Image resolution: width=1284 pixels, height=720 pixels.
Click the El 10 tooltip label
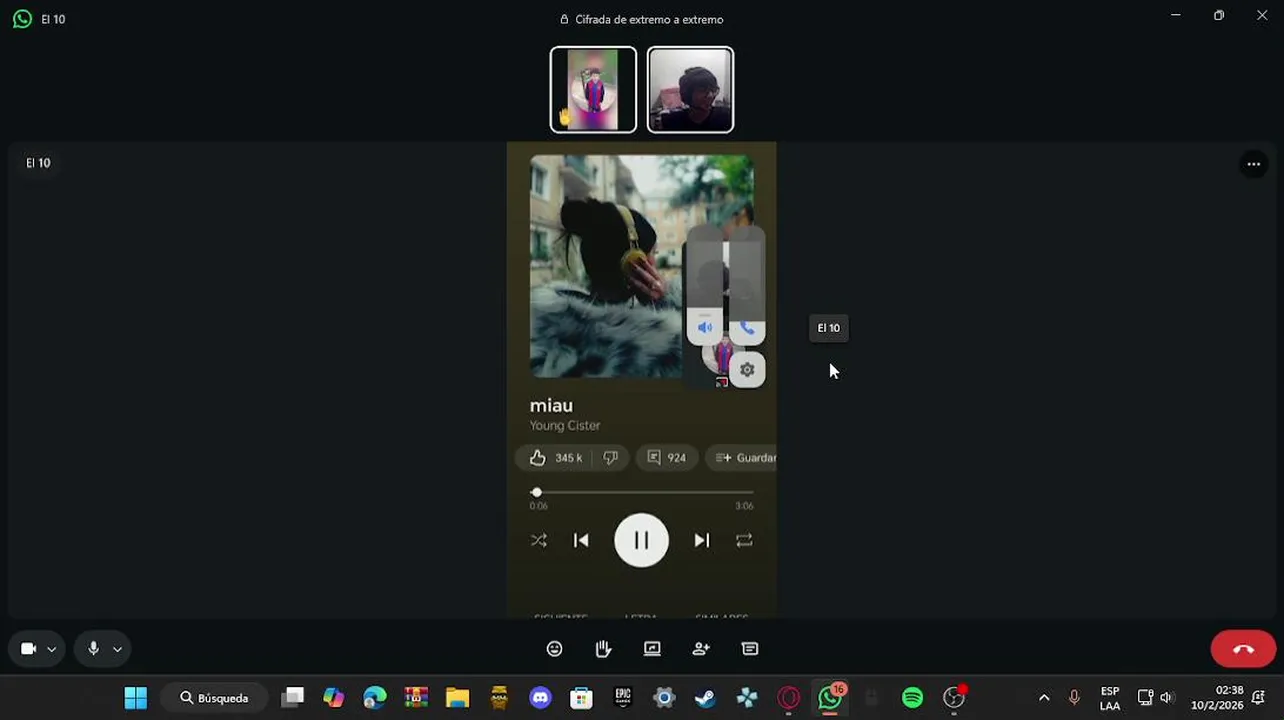[x=829, y=328]
